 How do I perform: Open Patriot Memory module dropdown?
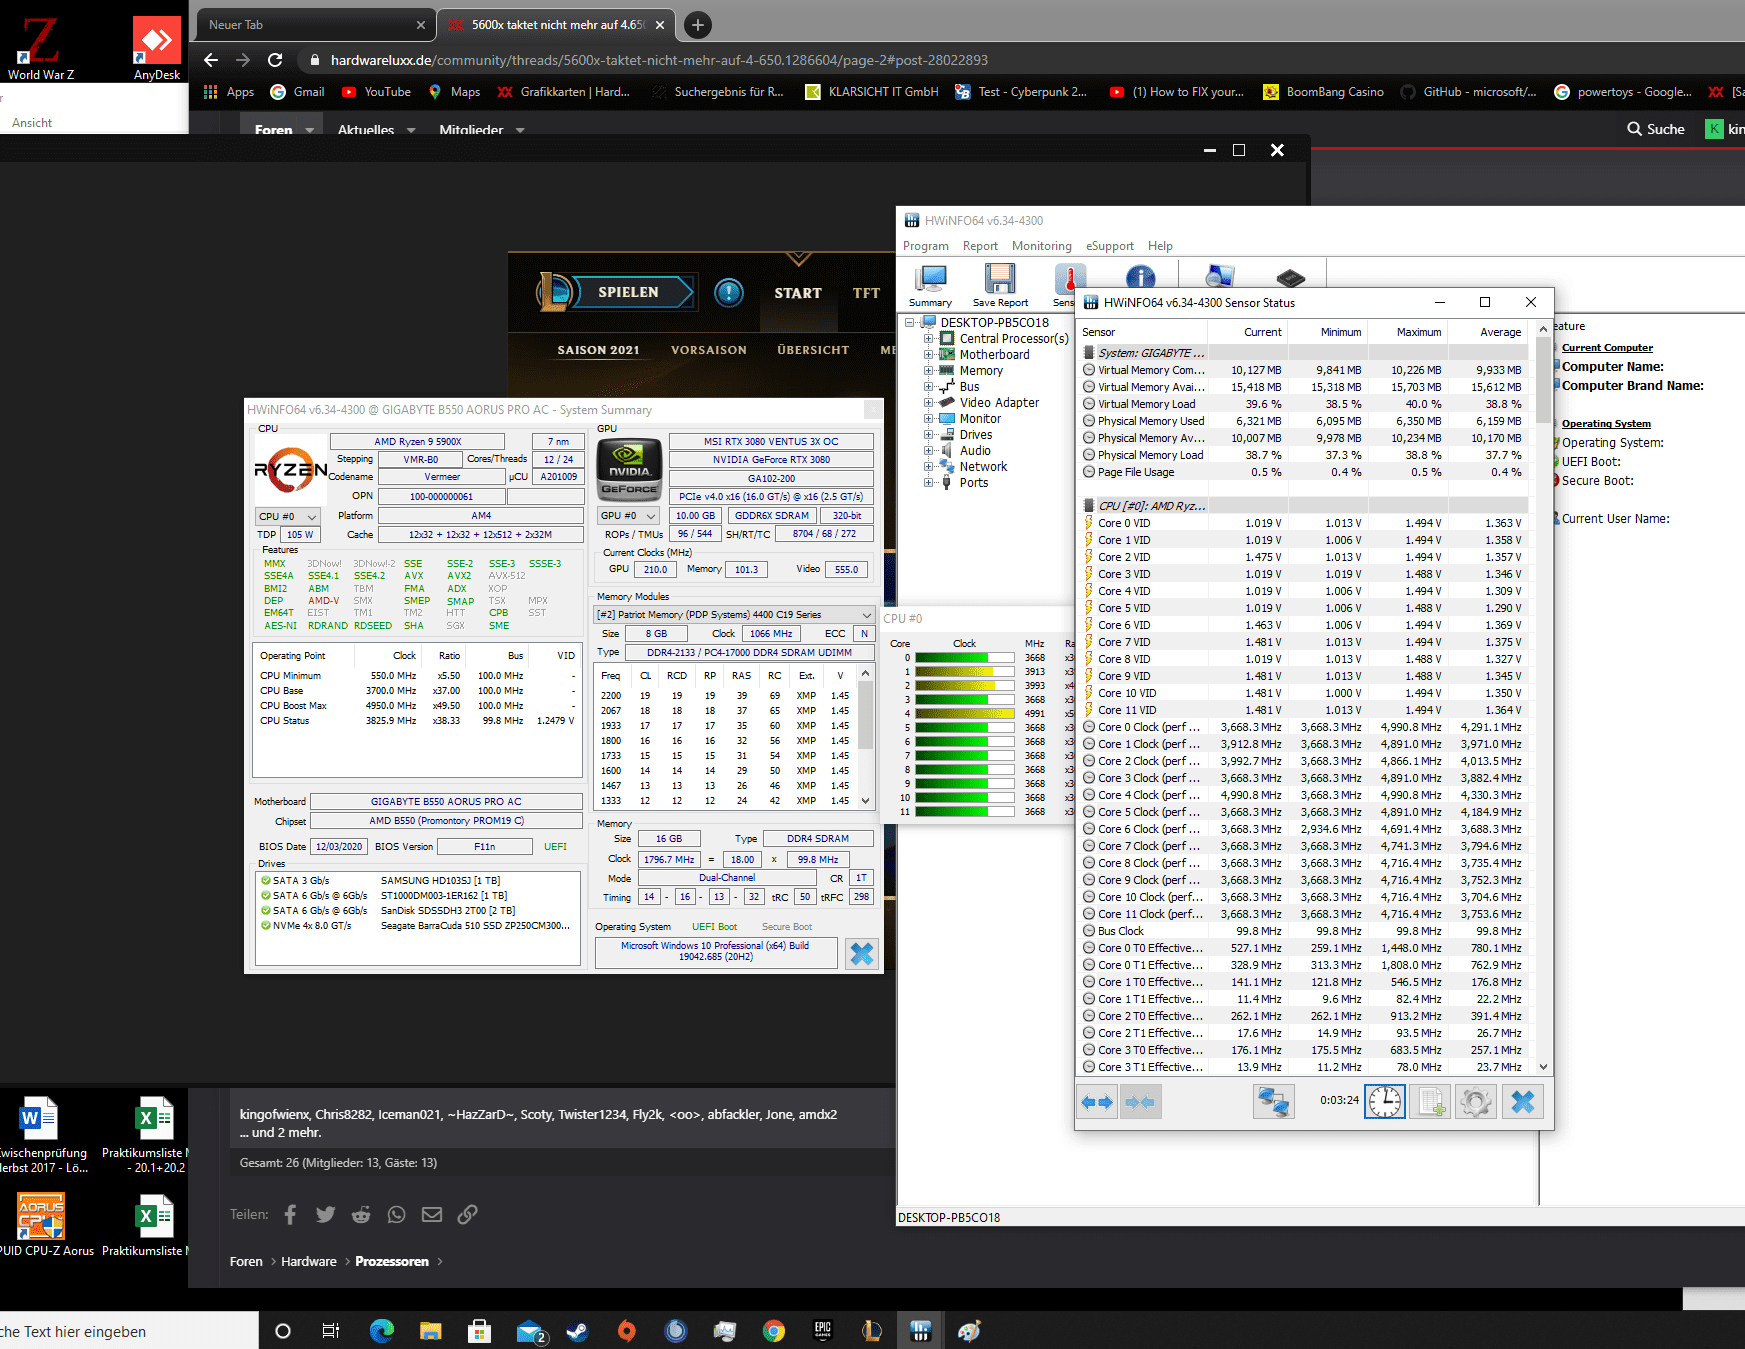click(x=734, y=614)
